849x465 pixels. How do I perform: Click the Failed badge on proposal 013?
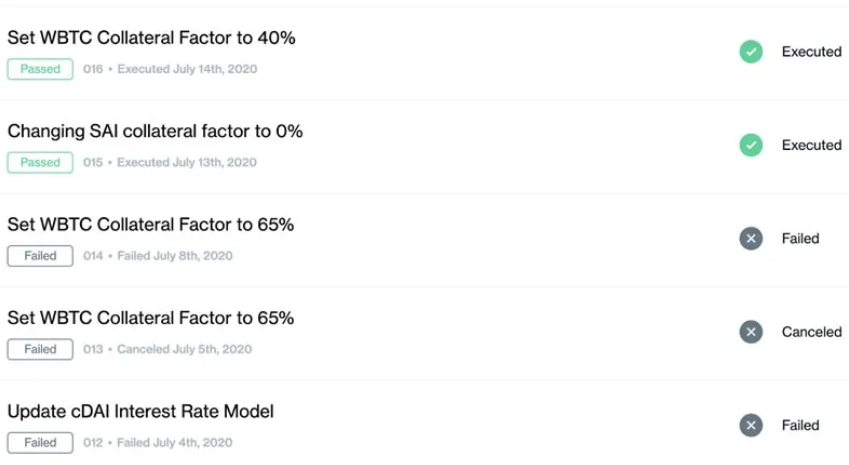click(40, 349)
